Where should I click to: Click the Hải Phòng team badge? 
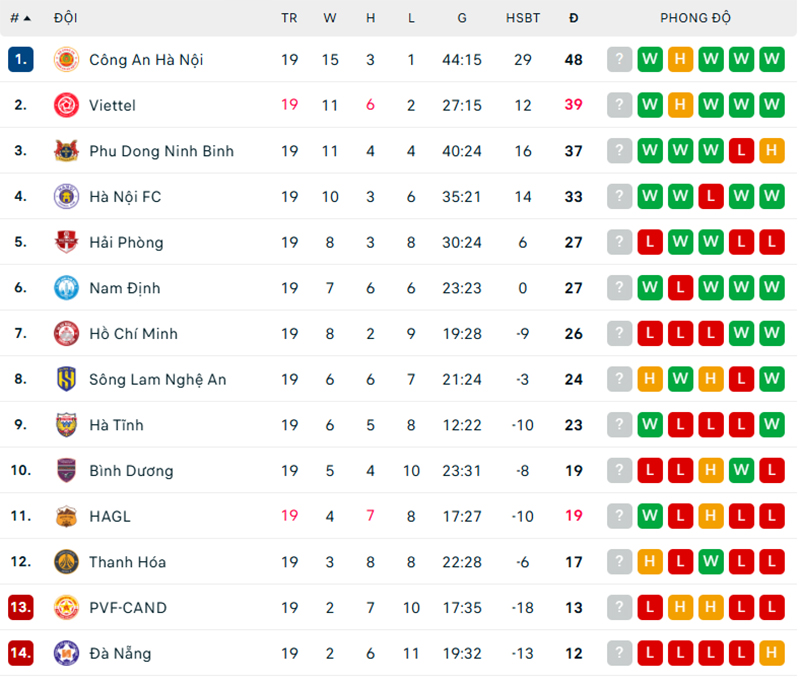point(66,242)
